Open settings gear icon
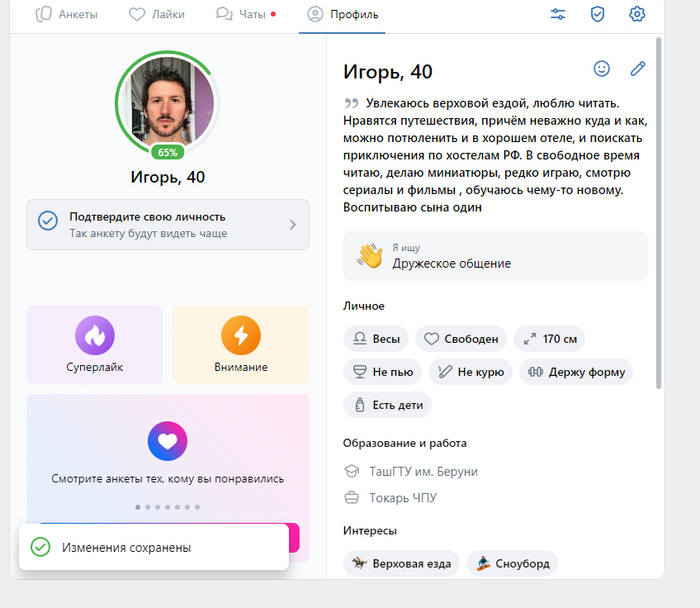The height and width of the screenshot is (608, 700). tap(637, 14)
